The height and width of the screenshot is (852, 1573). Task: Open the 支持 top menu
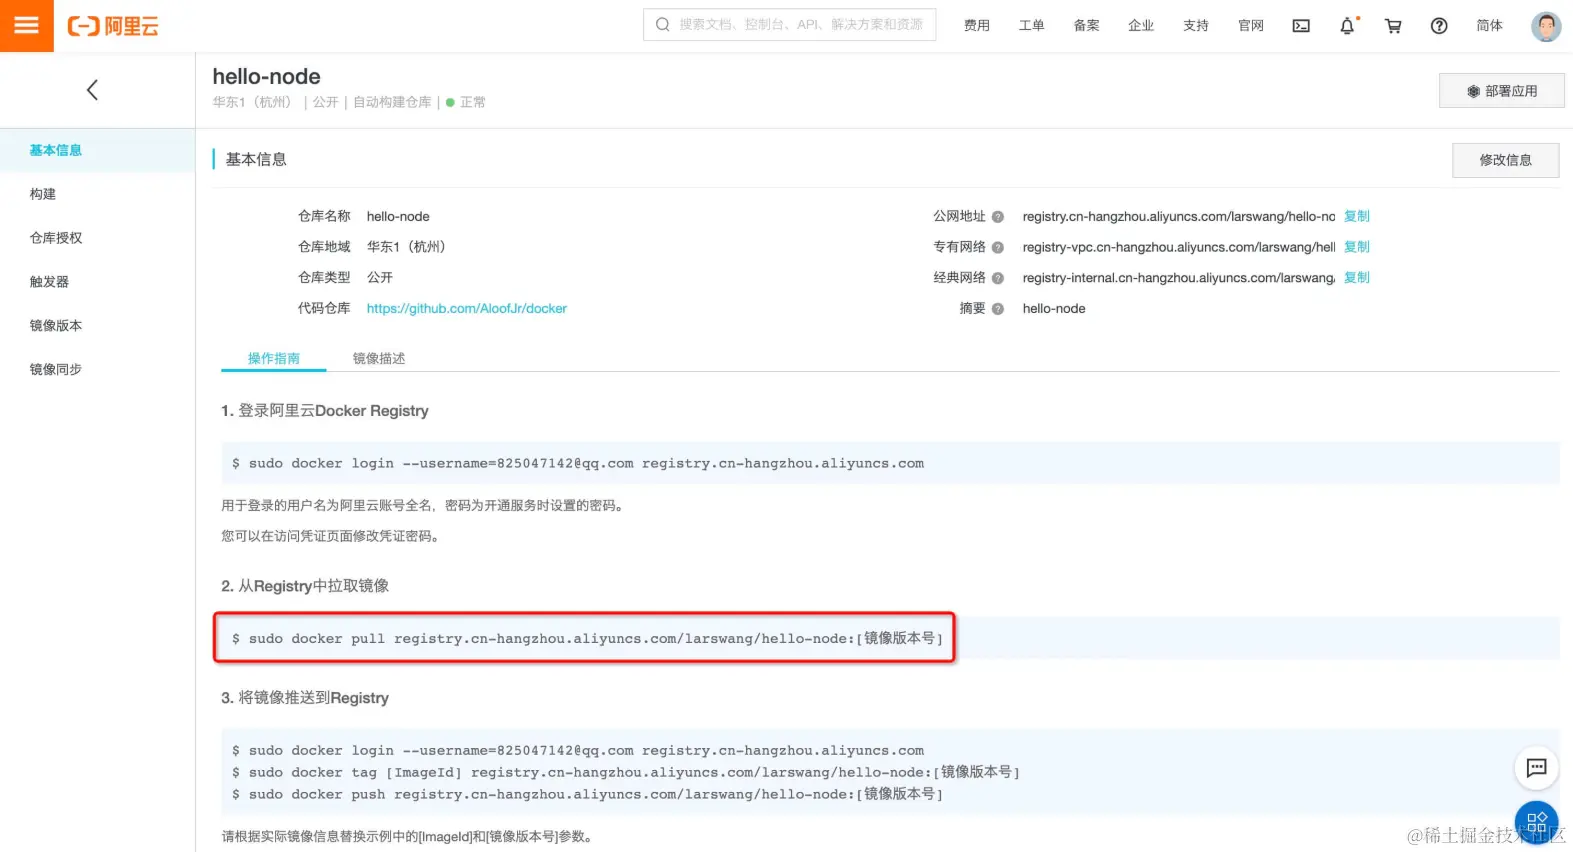point(1196,26)
